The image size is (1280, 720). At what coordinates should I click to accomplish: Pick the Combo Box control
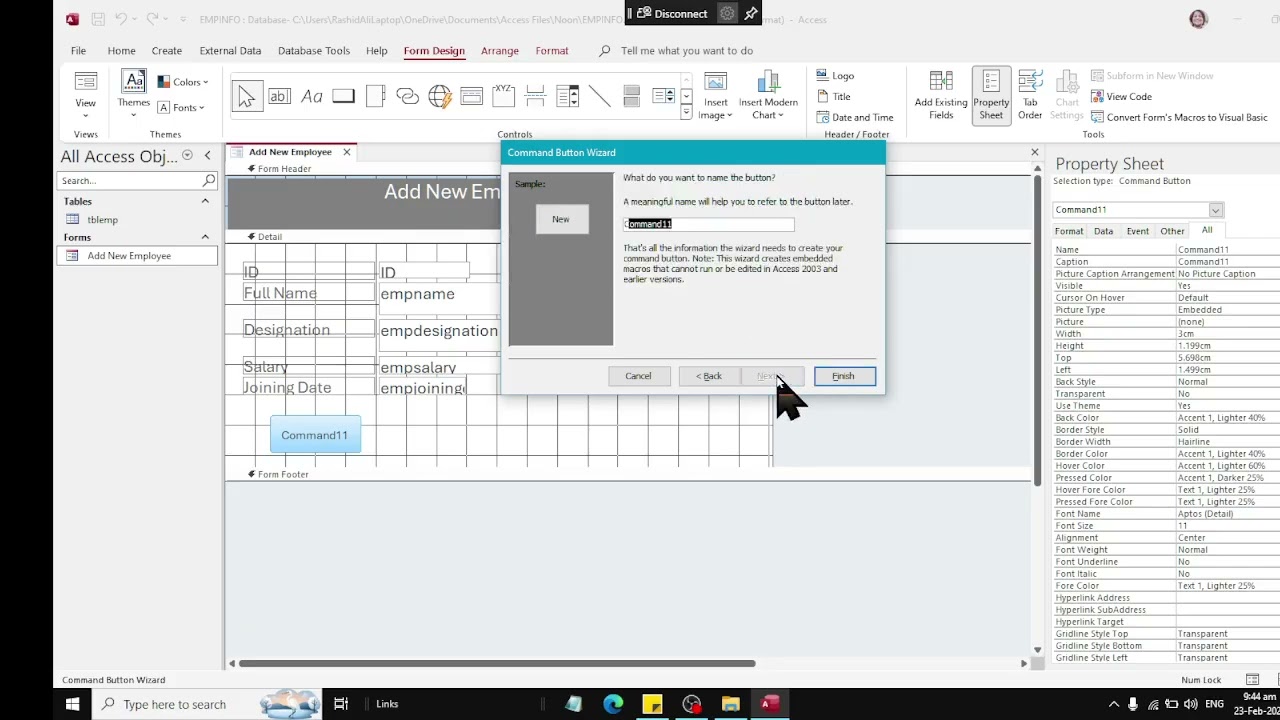567,96
